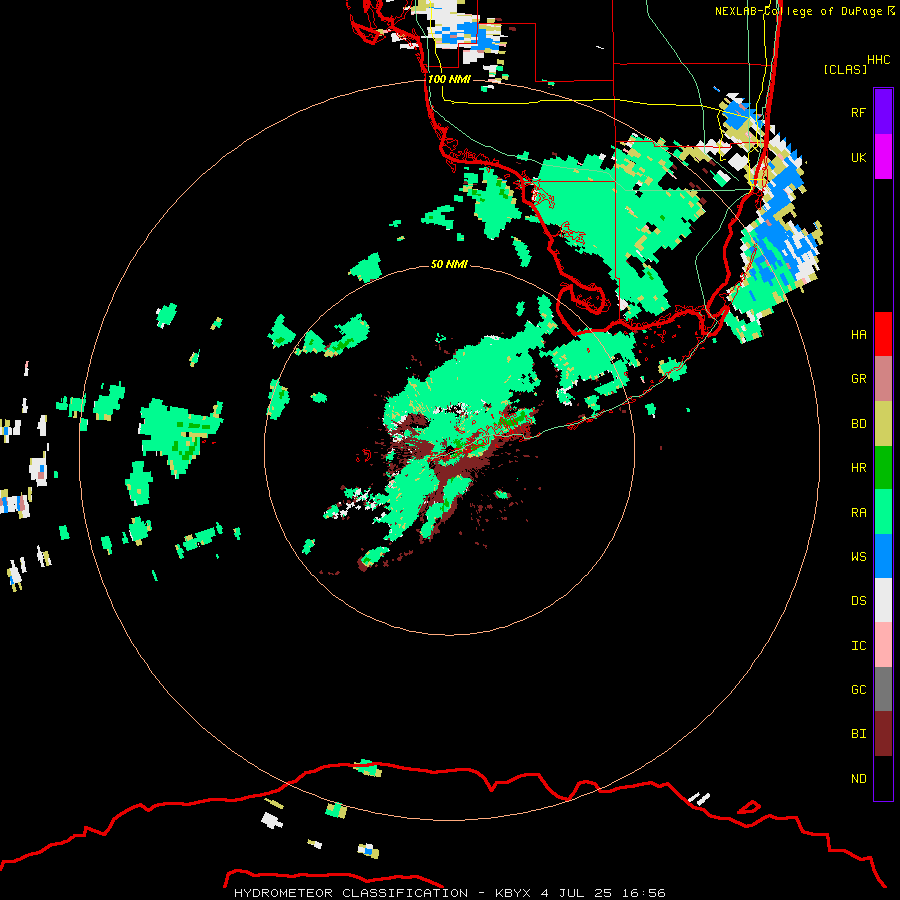Click the HR legend label
900x900 pixels.
pos(858,468)
